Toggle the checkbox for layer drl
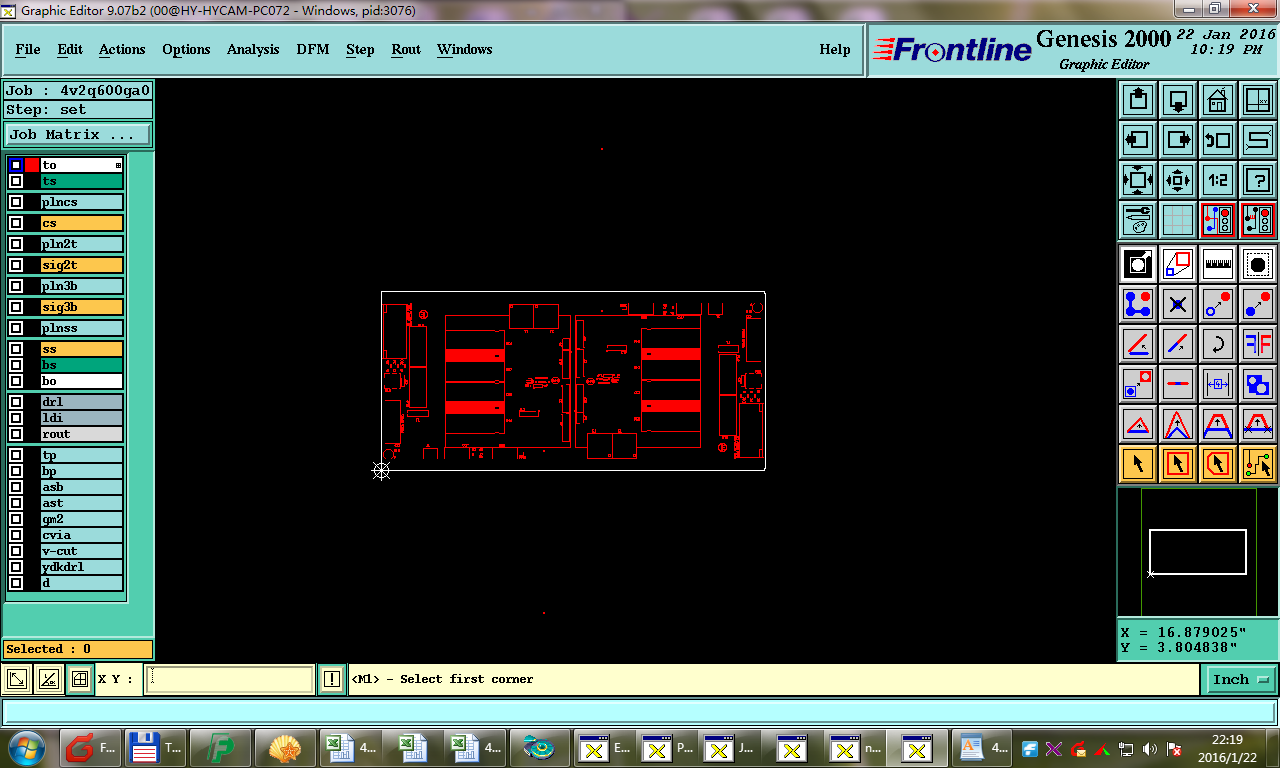 pos(16,402)
